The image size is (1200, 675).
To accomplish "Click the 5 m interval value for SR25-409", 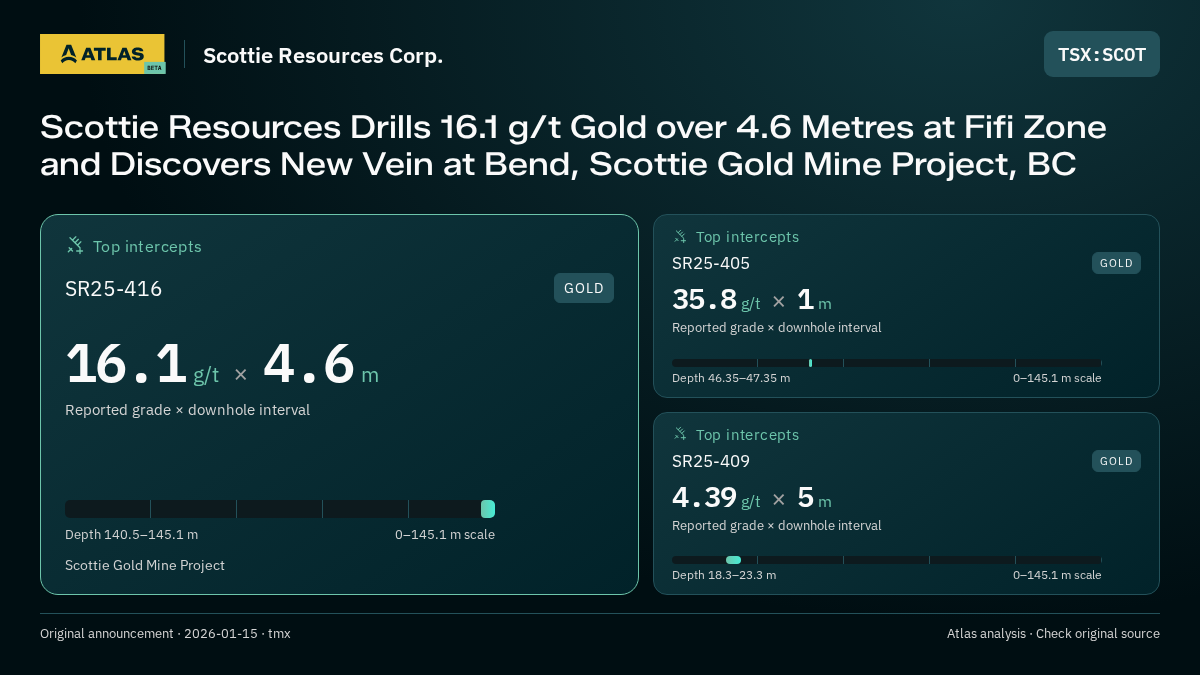I will tap(814, 497).
